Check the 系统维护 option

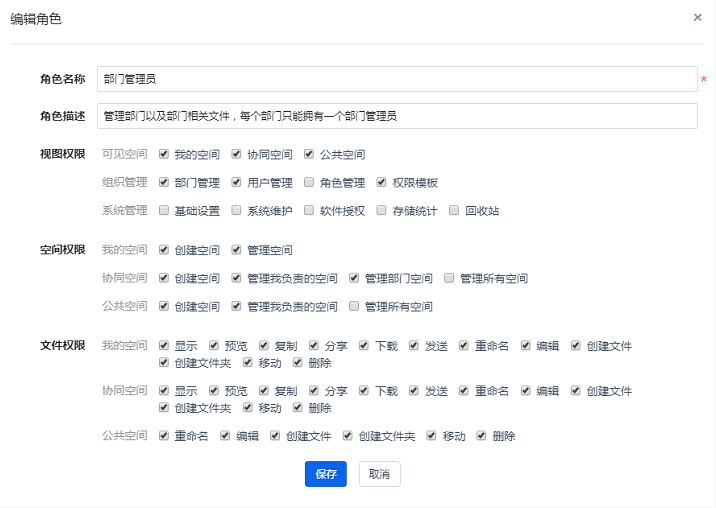click(x=237, y=211)
